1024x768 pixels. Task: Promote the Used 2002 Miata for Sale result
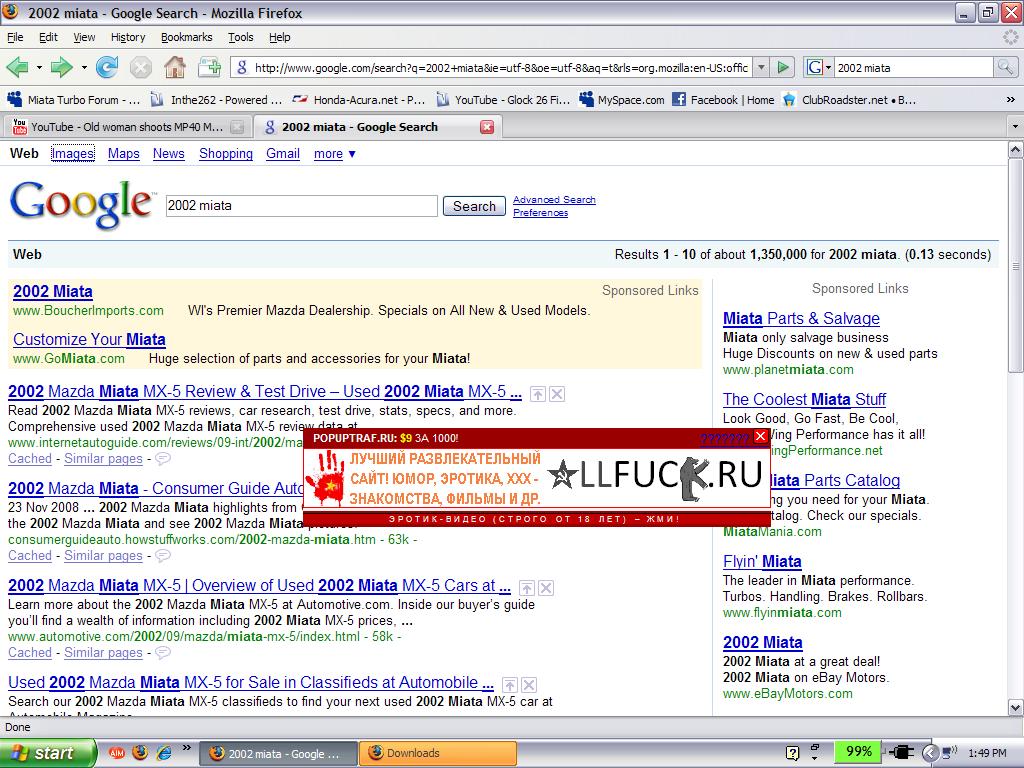coord(509,684)
